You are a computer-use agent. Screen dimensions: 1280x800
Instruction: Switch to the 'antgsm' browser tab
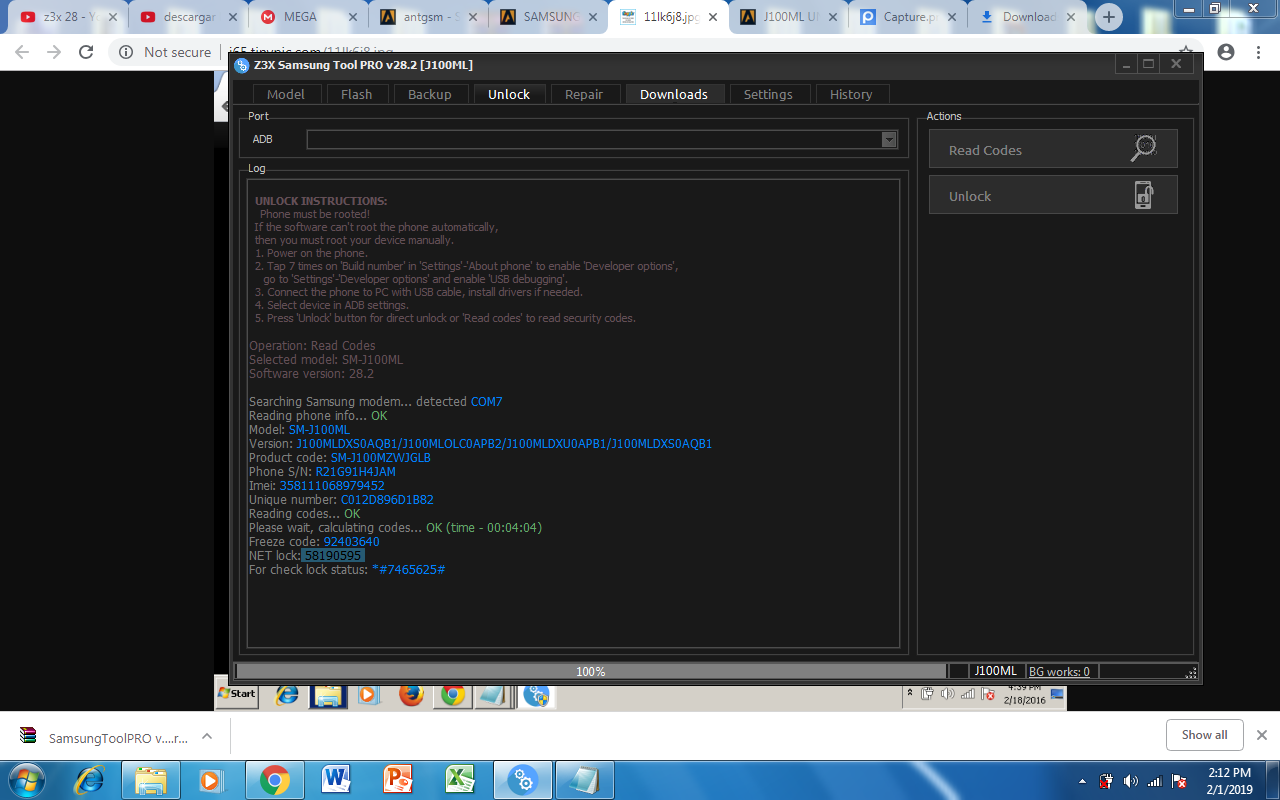click(430, 17)
